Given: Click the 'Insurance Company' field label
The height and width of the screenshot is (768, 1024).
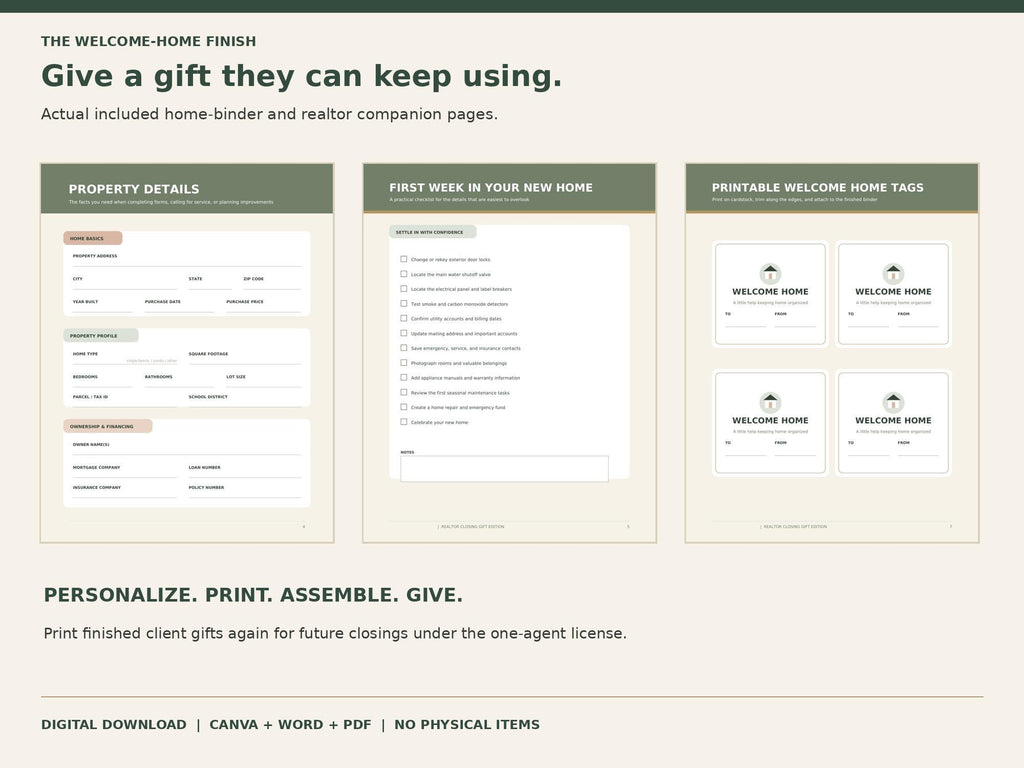Looking at the screenshot, I should point(97,487).
